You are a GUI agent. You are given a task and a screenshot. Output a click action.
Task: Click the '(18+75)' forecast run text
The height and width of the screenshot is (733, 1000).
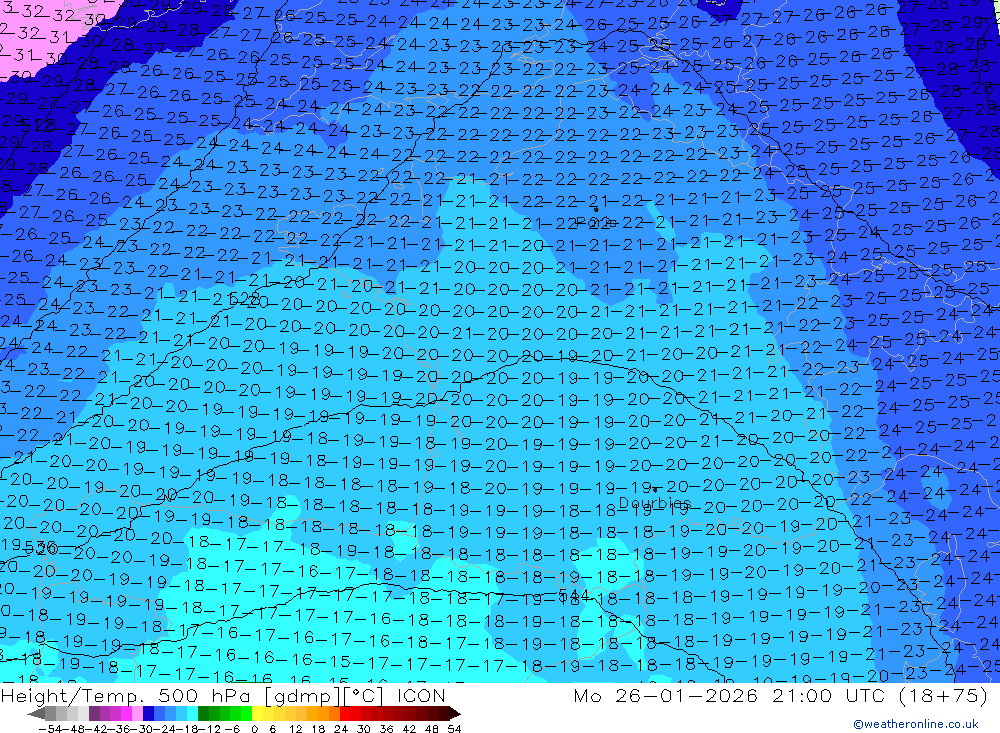pos(943,695)
